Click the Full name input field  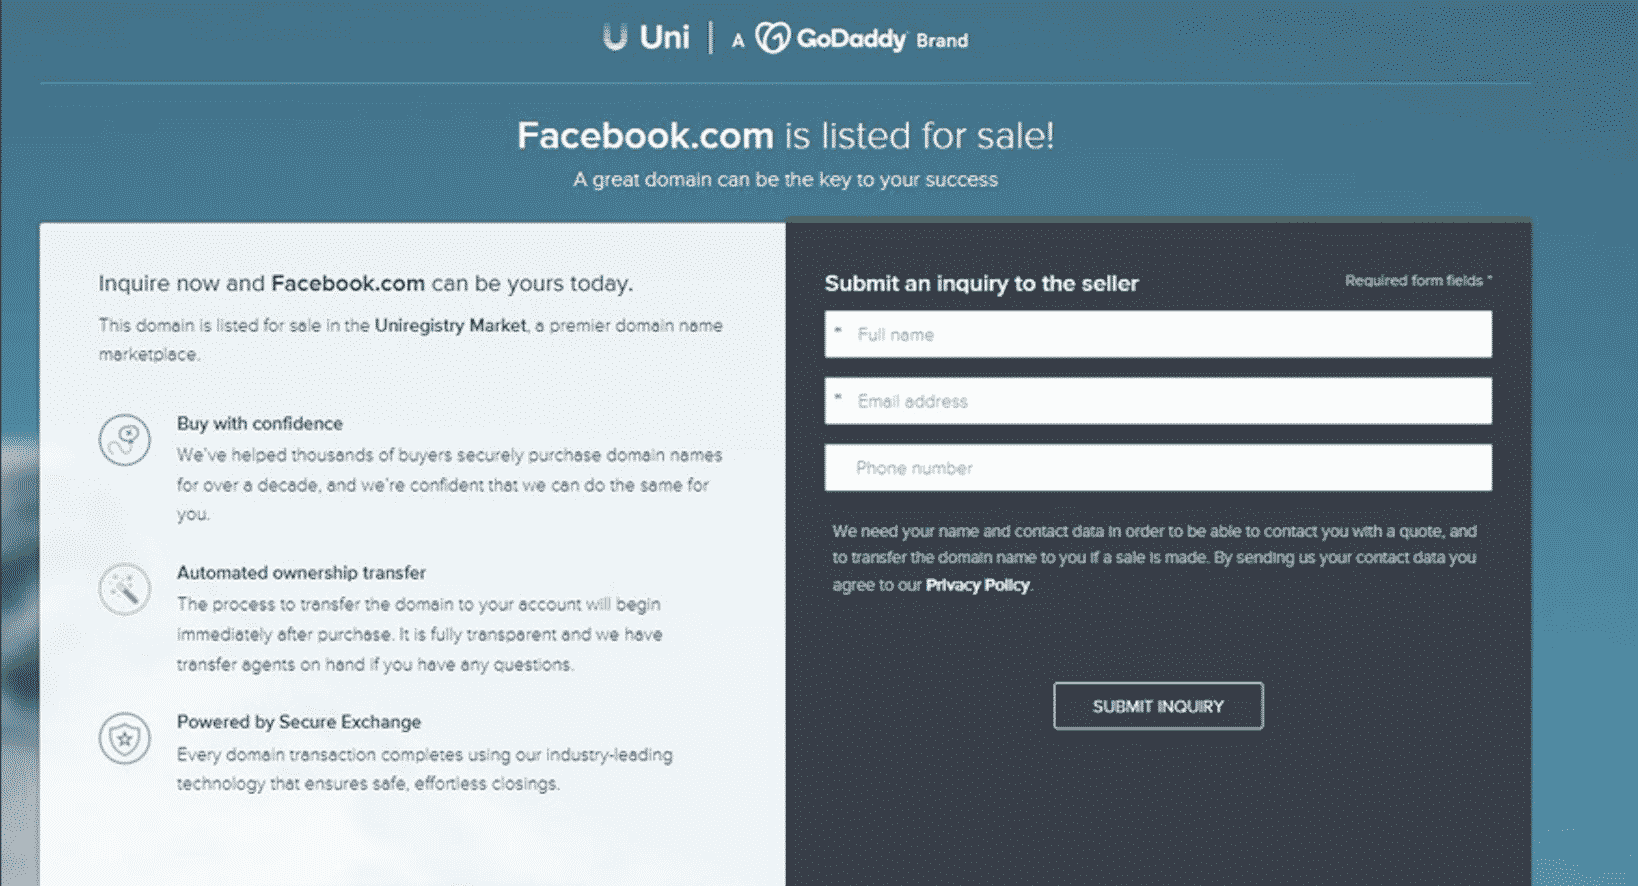pyautogui.click(x=1157, y=334)
